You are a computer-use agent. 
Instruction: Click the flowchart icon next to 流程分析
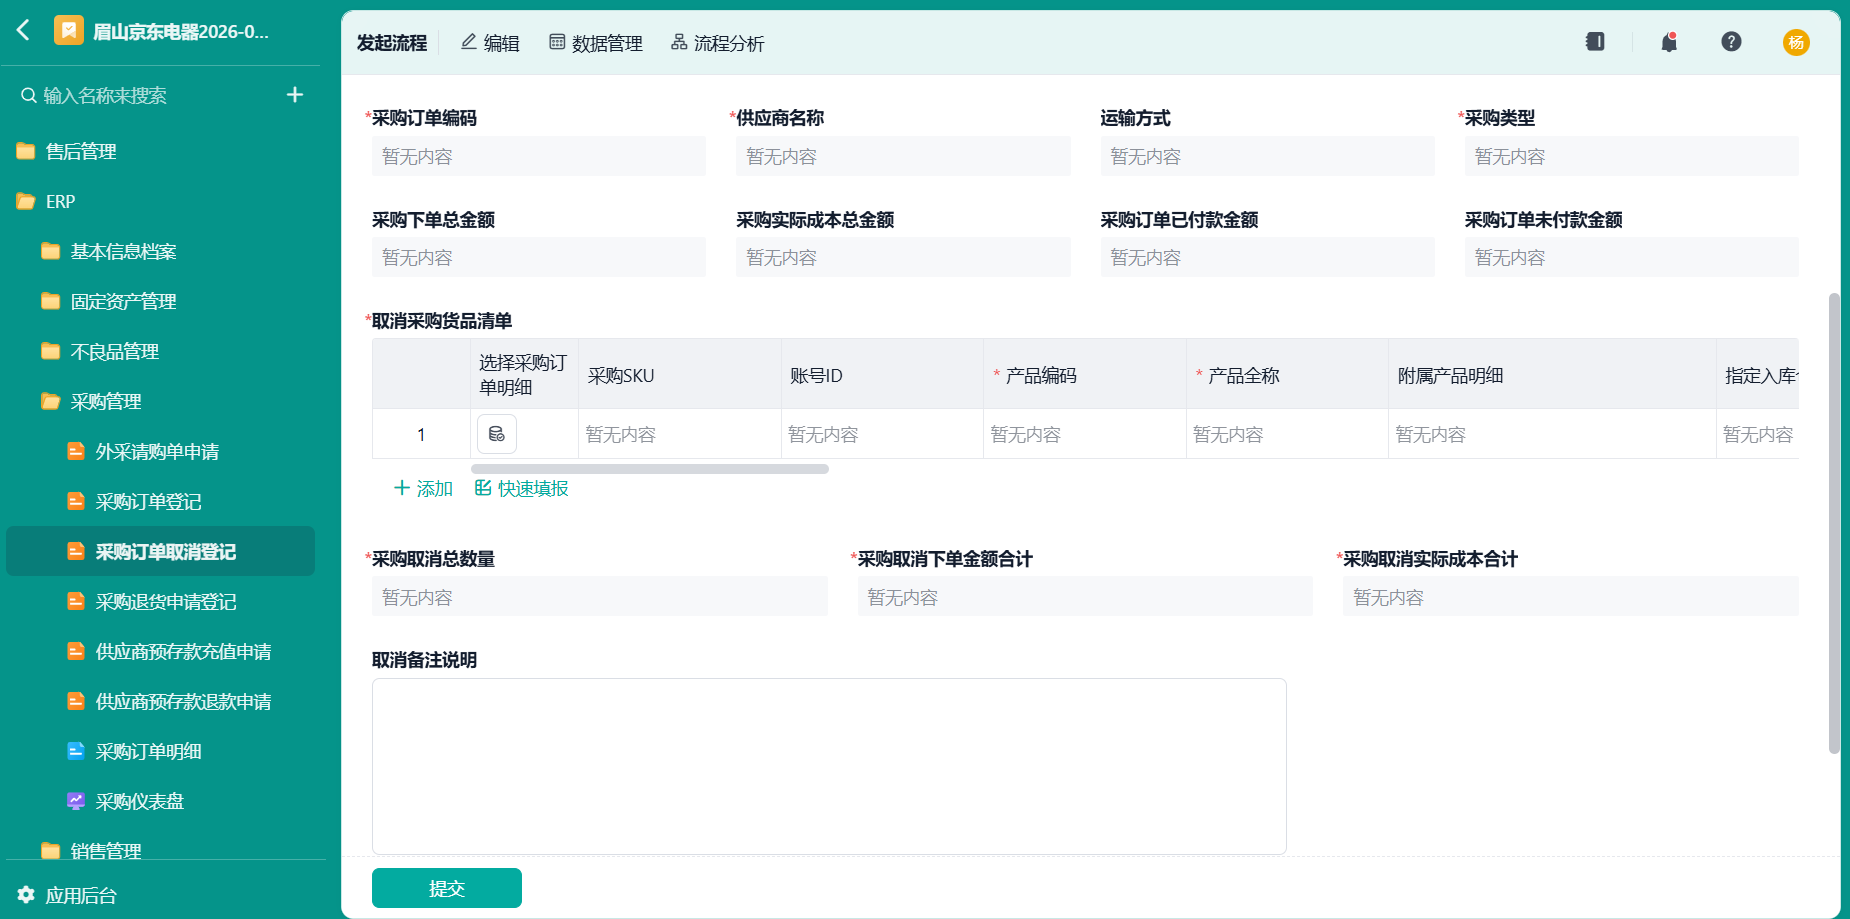[679, 42]
